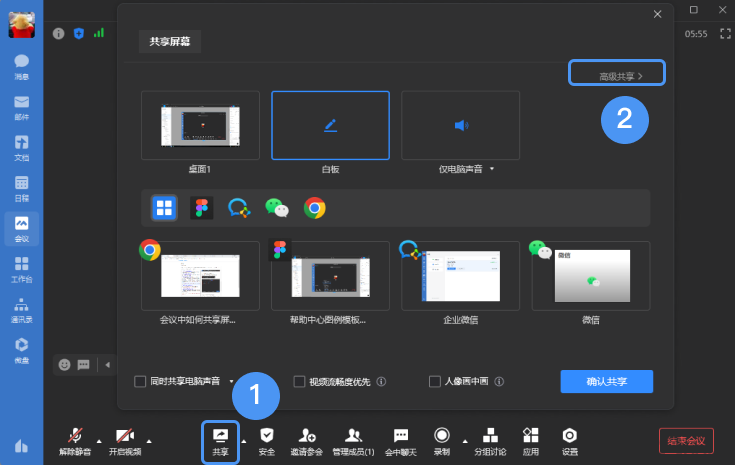The width and height of the screenshot is (735, 465).
Task: Open 分组讨论 breakout rooms icon
Action: (490, 436)
